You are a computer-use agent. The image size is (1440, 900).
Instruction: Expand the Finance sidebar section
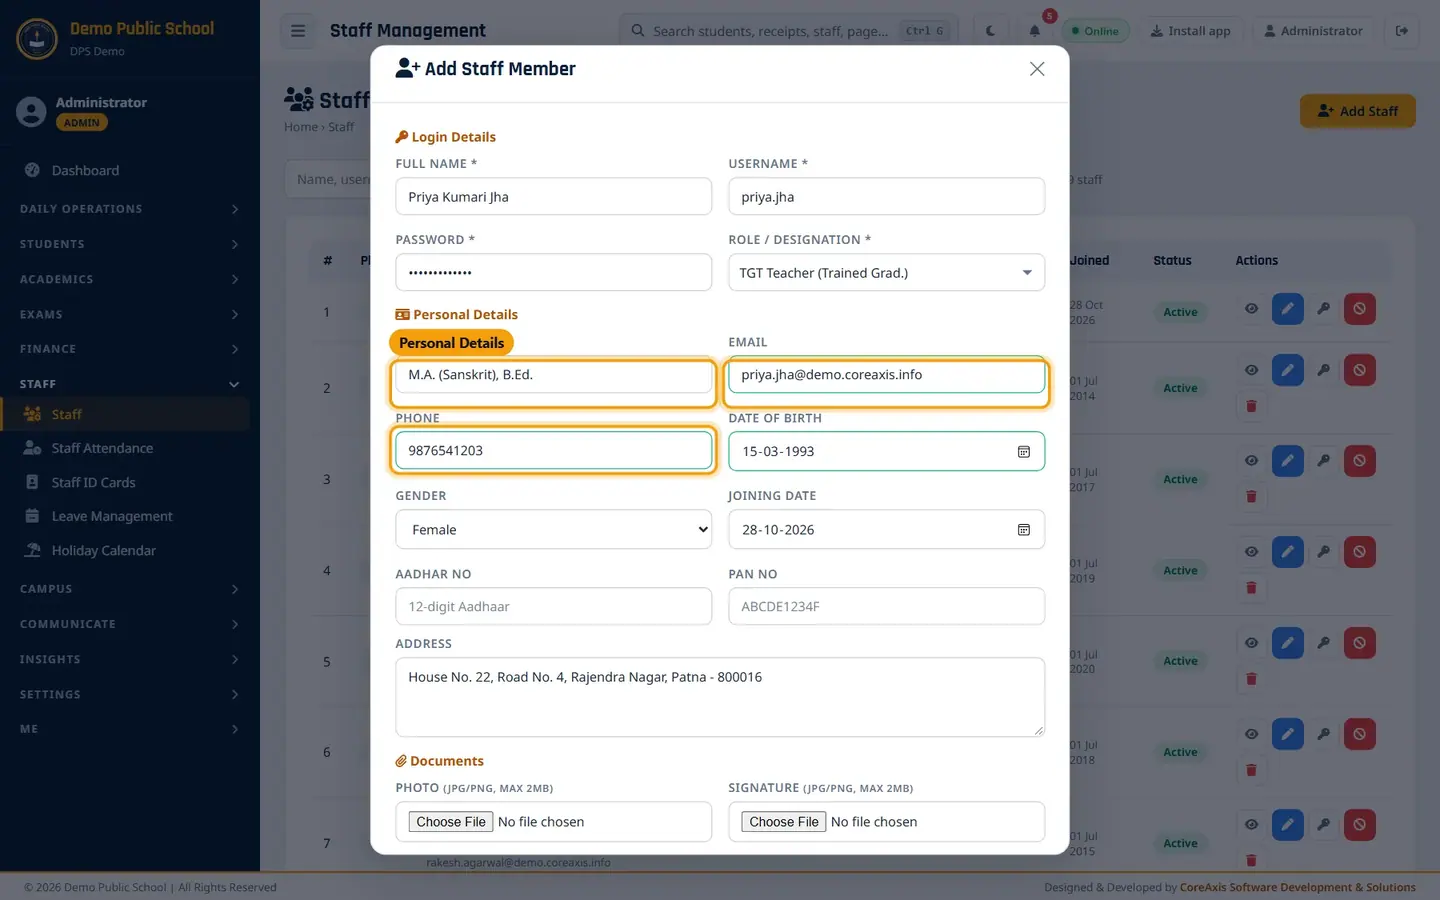click(x=130, y=349)
